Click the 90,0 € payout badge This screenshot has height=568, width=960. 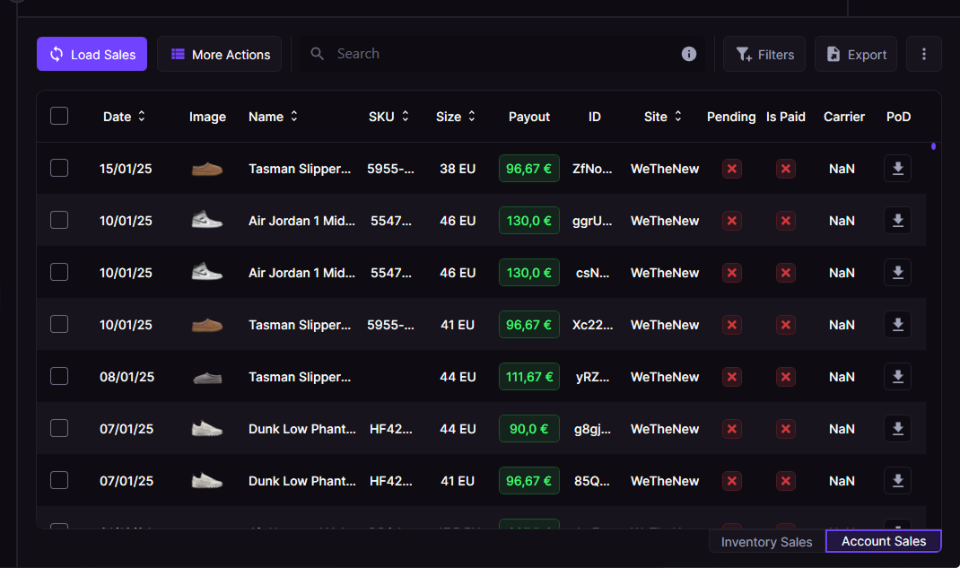click(529, 428)
